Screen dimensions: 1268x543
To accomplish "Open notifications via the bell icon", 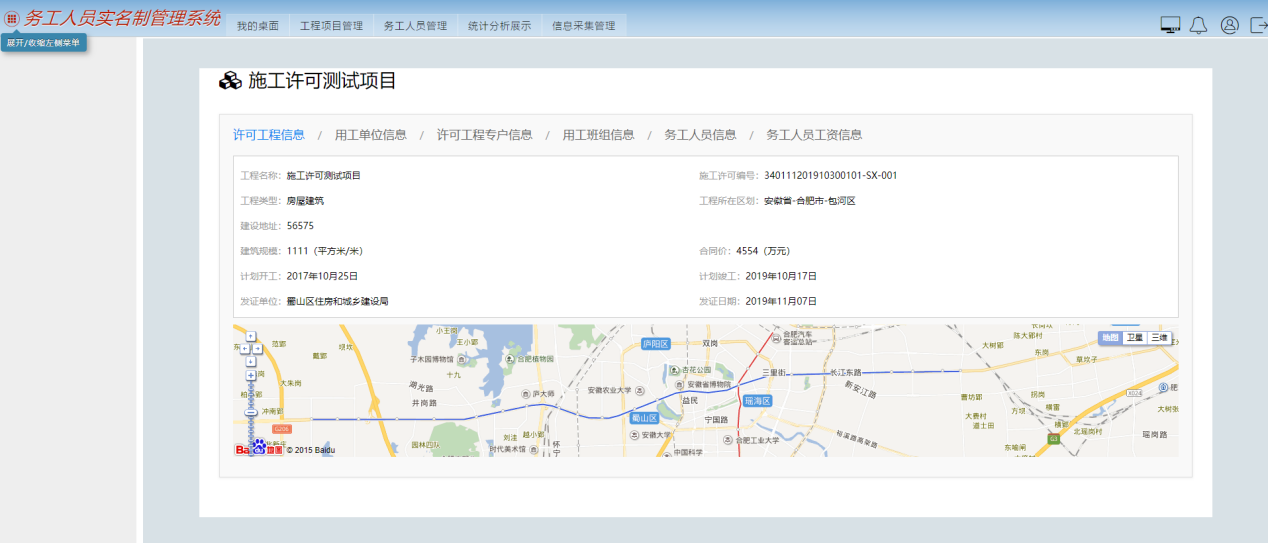I will (x=1199, y=25).
